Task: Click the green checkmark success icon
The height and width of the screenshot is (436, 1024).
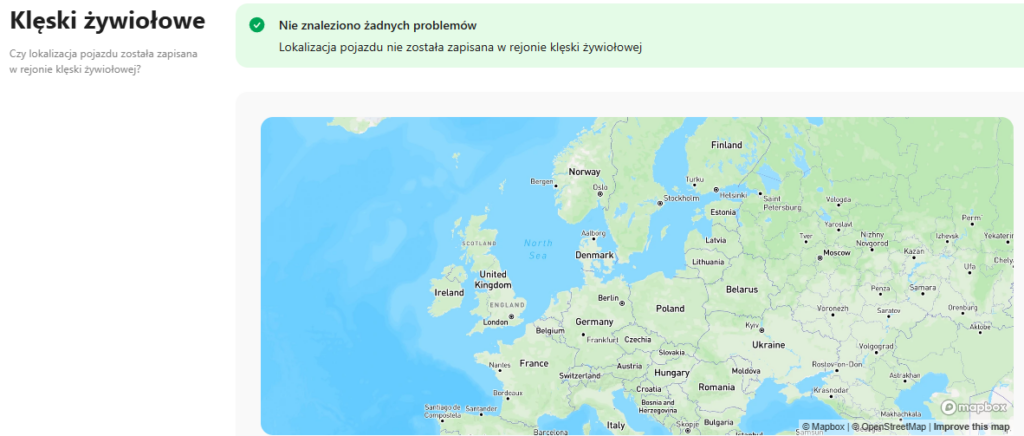Action: (257, 25)
